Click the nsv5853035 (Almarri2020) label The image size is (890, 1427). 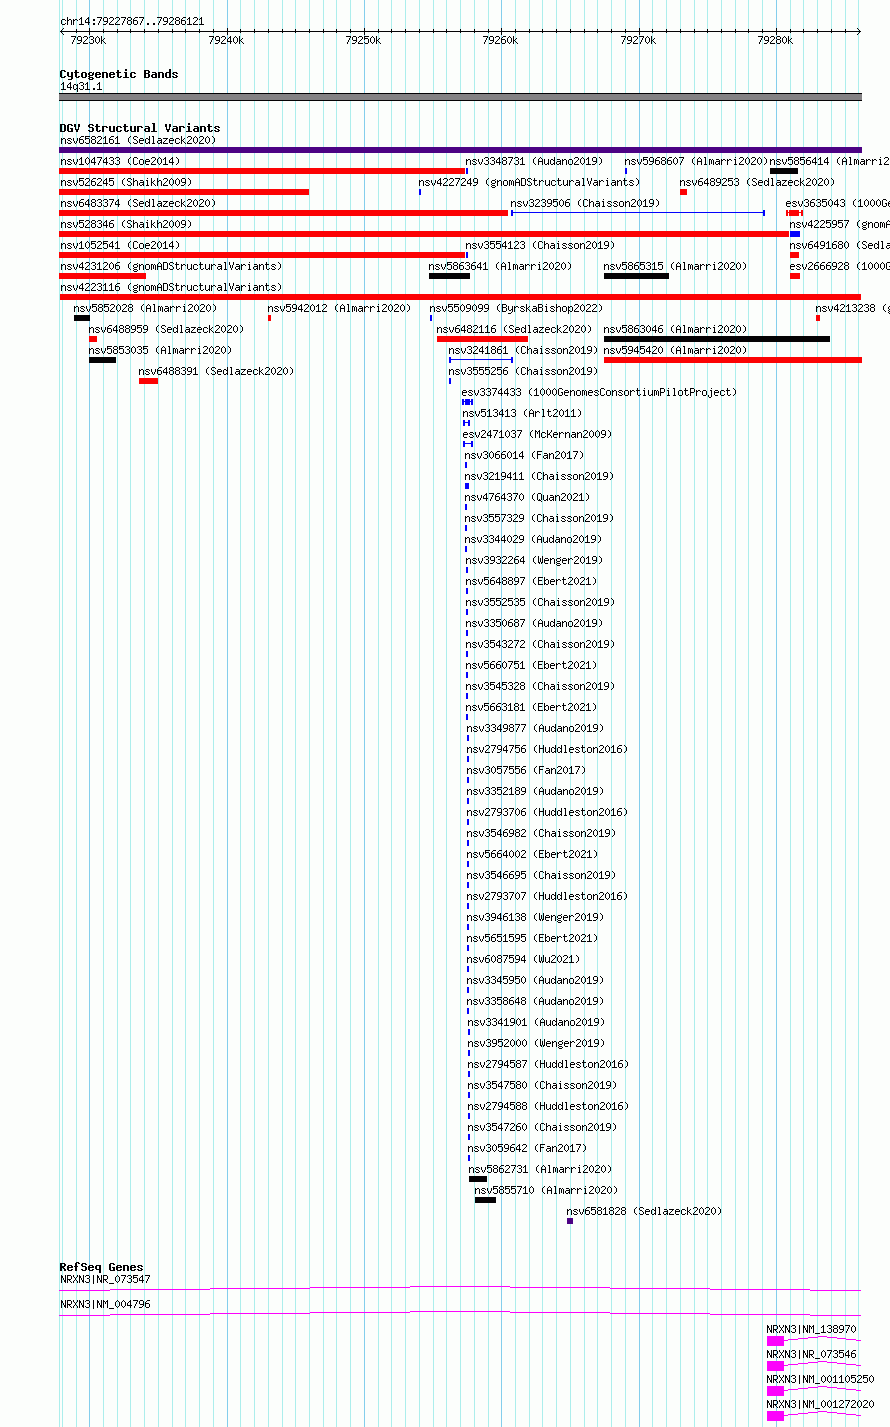(x=160, y=351)
